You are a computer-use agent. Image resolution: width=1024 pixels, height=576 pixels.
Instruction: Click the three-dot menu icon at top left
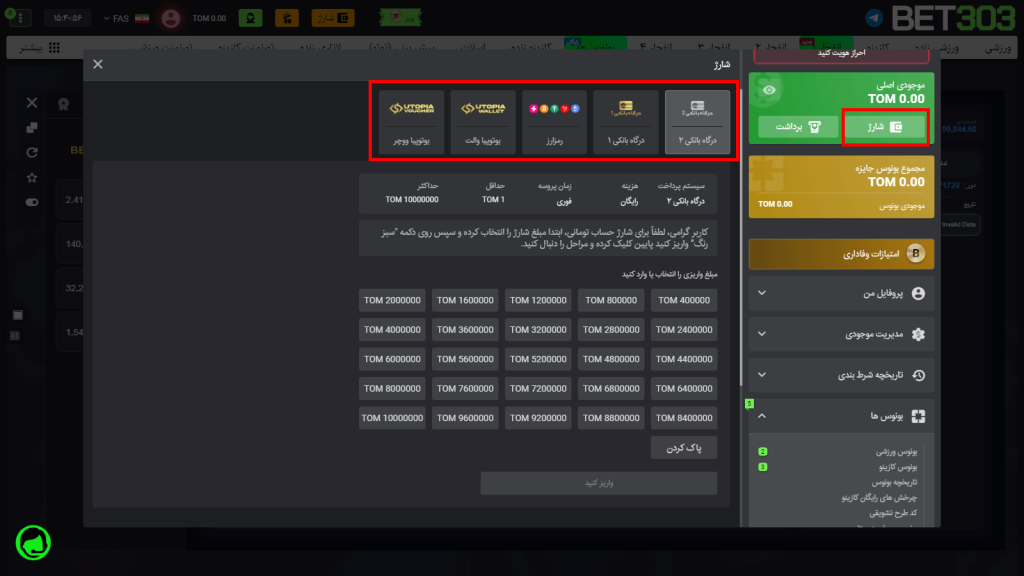pyautogui.click(x=21, y=18)
